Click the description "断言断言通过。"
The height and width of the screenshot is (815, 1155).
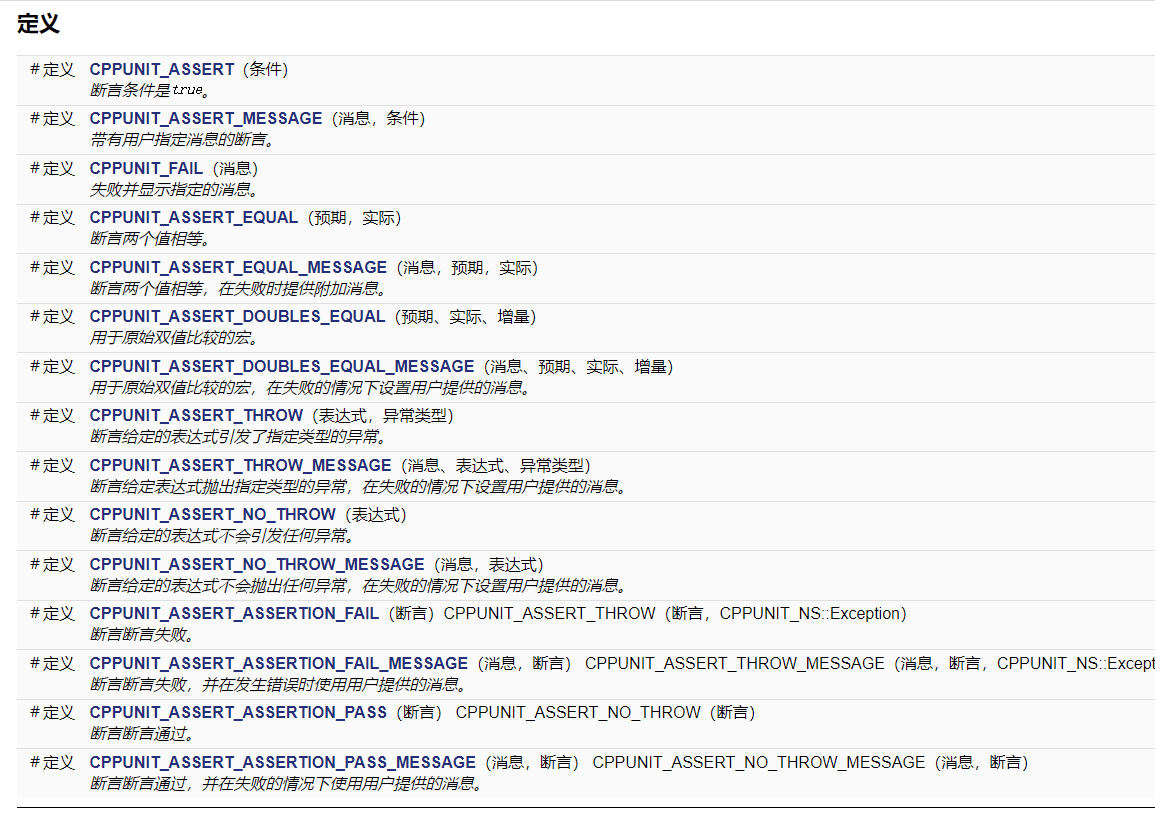(x=142, y=734)
